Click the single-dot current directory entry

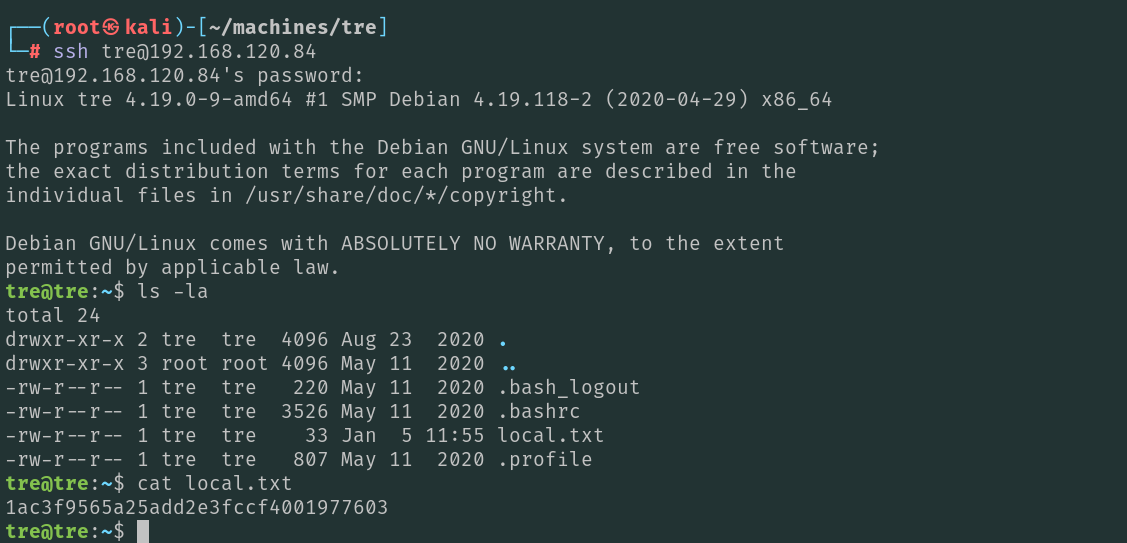[x=503, y=340]
